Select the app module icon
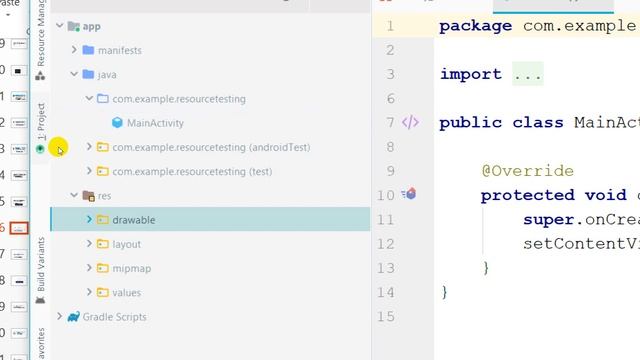This screenshot has width=640, height=360. point(73,27)
